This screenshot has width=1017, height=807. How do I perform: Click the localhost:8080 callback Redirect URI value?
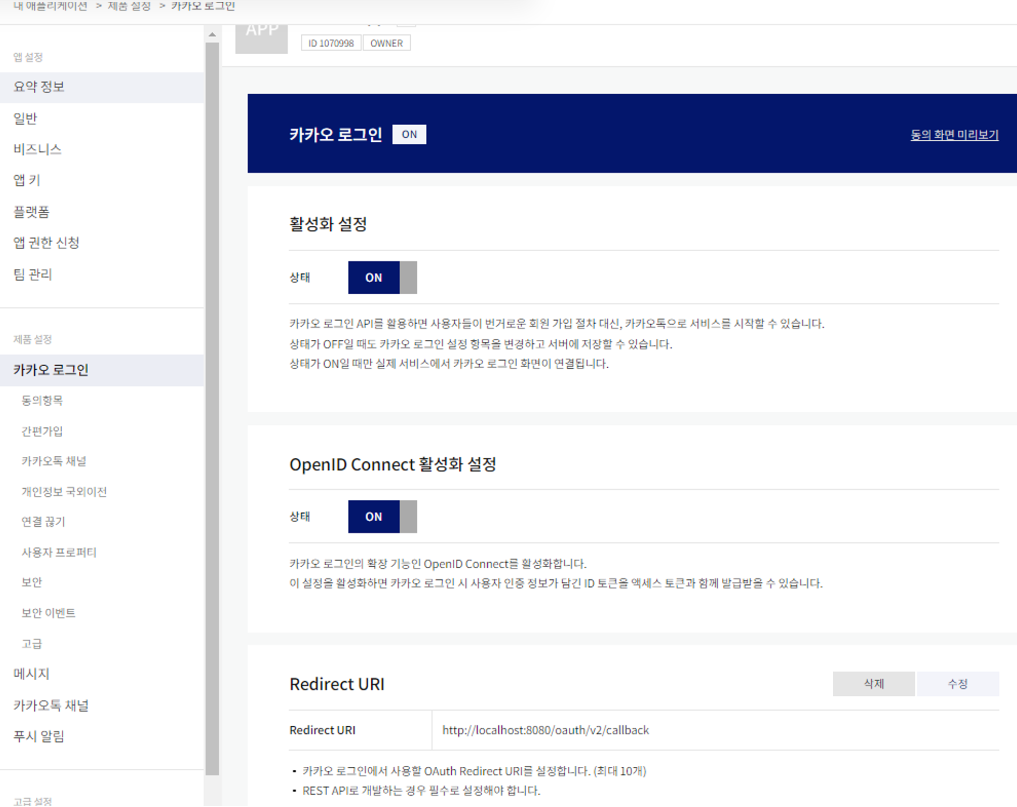[545, 730]
